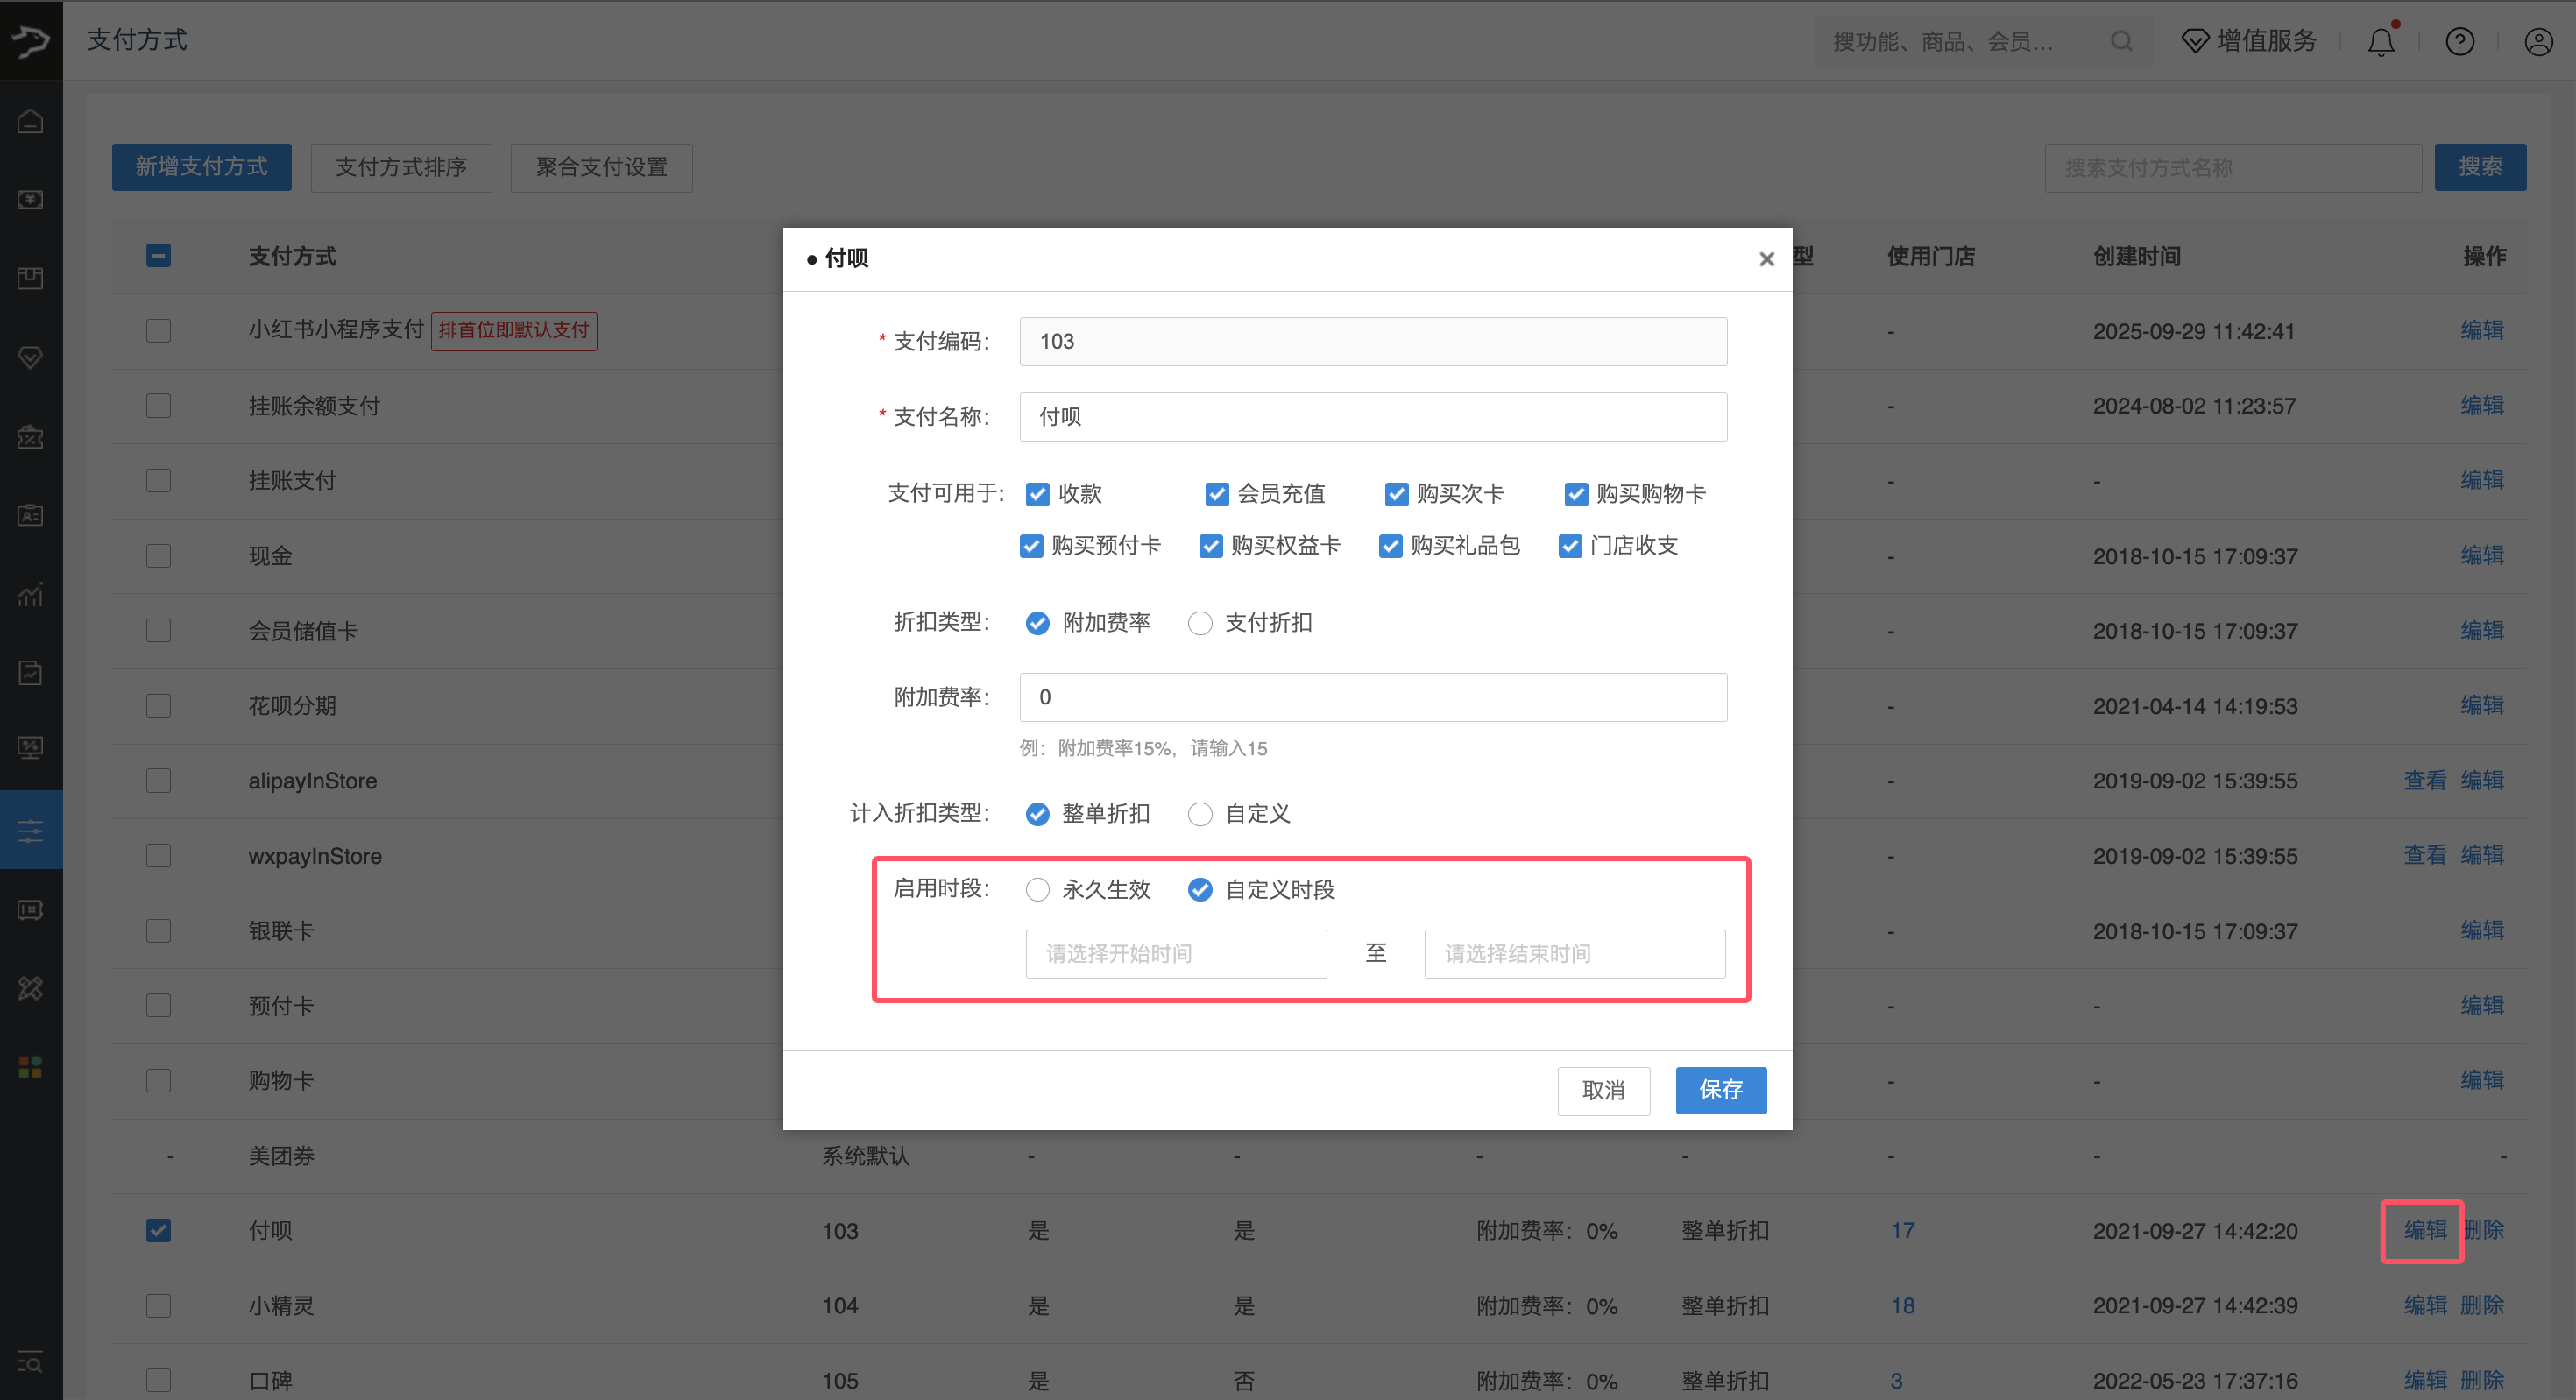Click 编辑 link in the 口碑 row
Screen dimensions: 2576x1400
click(2425, 1381)
